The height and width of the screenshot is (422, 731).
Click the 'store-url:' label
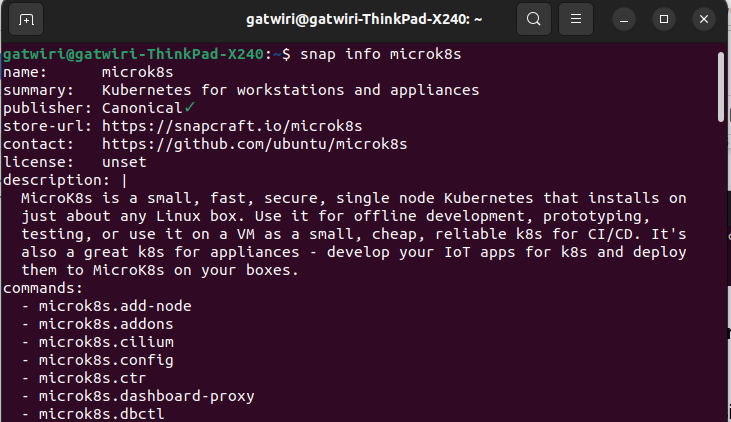(48, 126)
